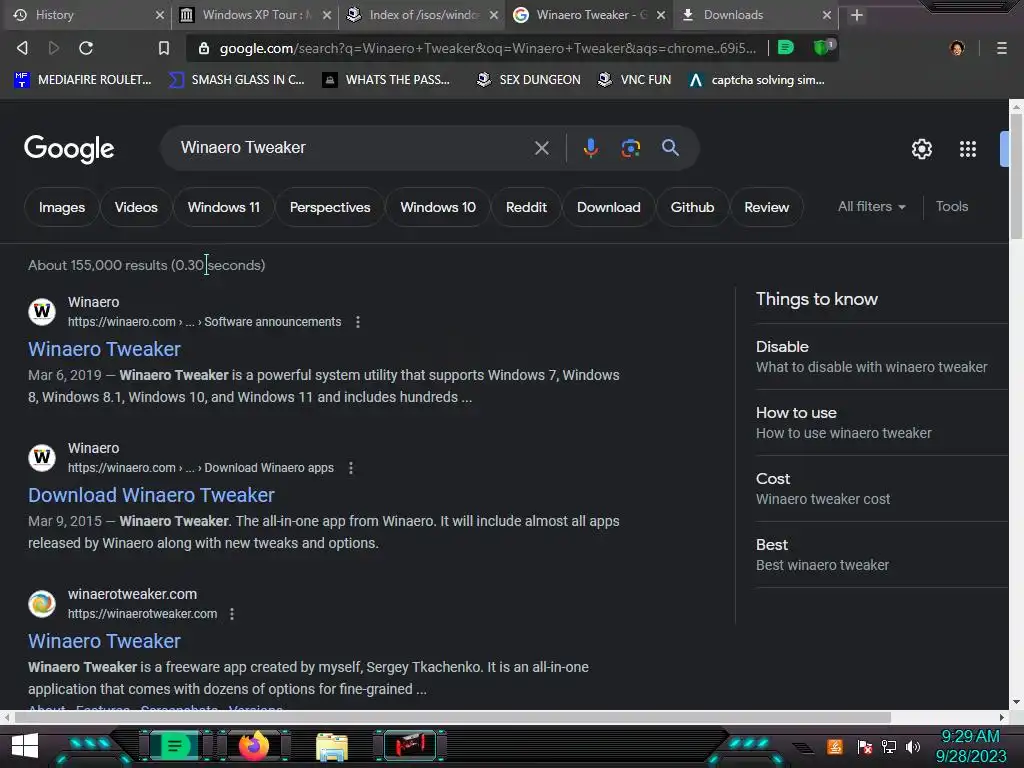Viewport: 1024px width, 768px height.
Task: Open the green document app on the taskbar
Action: pyautogui.click(x=174, y=745)
